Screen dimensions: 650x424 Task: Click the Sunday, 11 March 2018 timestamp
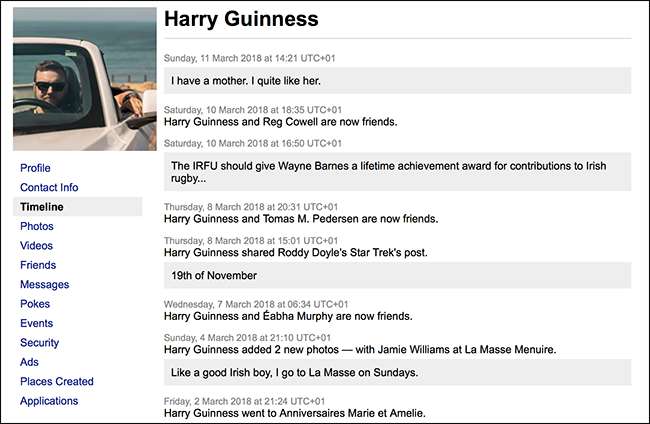point(253,59)
